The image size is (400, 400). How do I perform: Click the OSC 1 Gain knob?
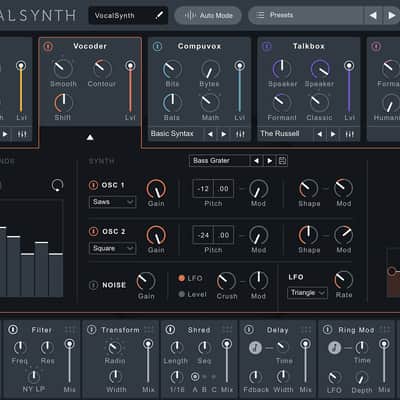pyautogui.click(x=156, y=189)
